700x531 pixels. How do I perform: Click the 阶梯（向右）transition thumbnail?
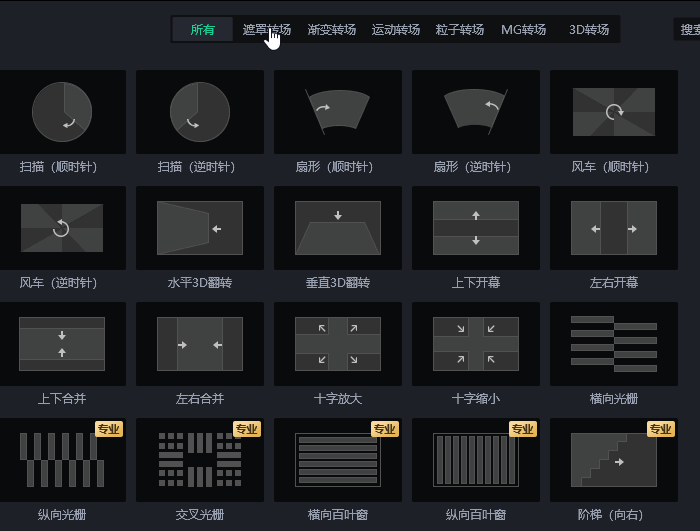pos(614,460)
